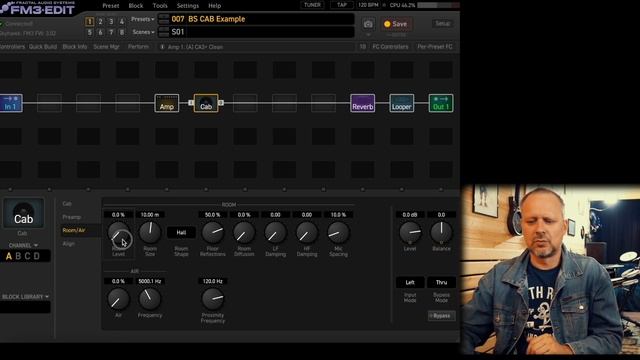Select the In 1 block on grid
The image size is (640, 360).
10,103
